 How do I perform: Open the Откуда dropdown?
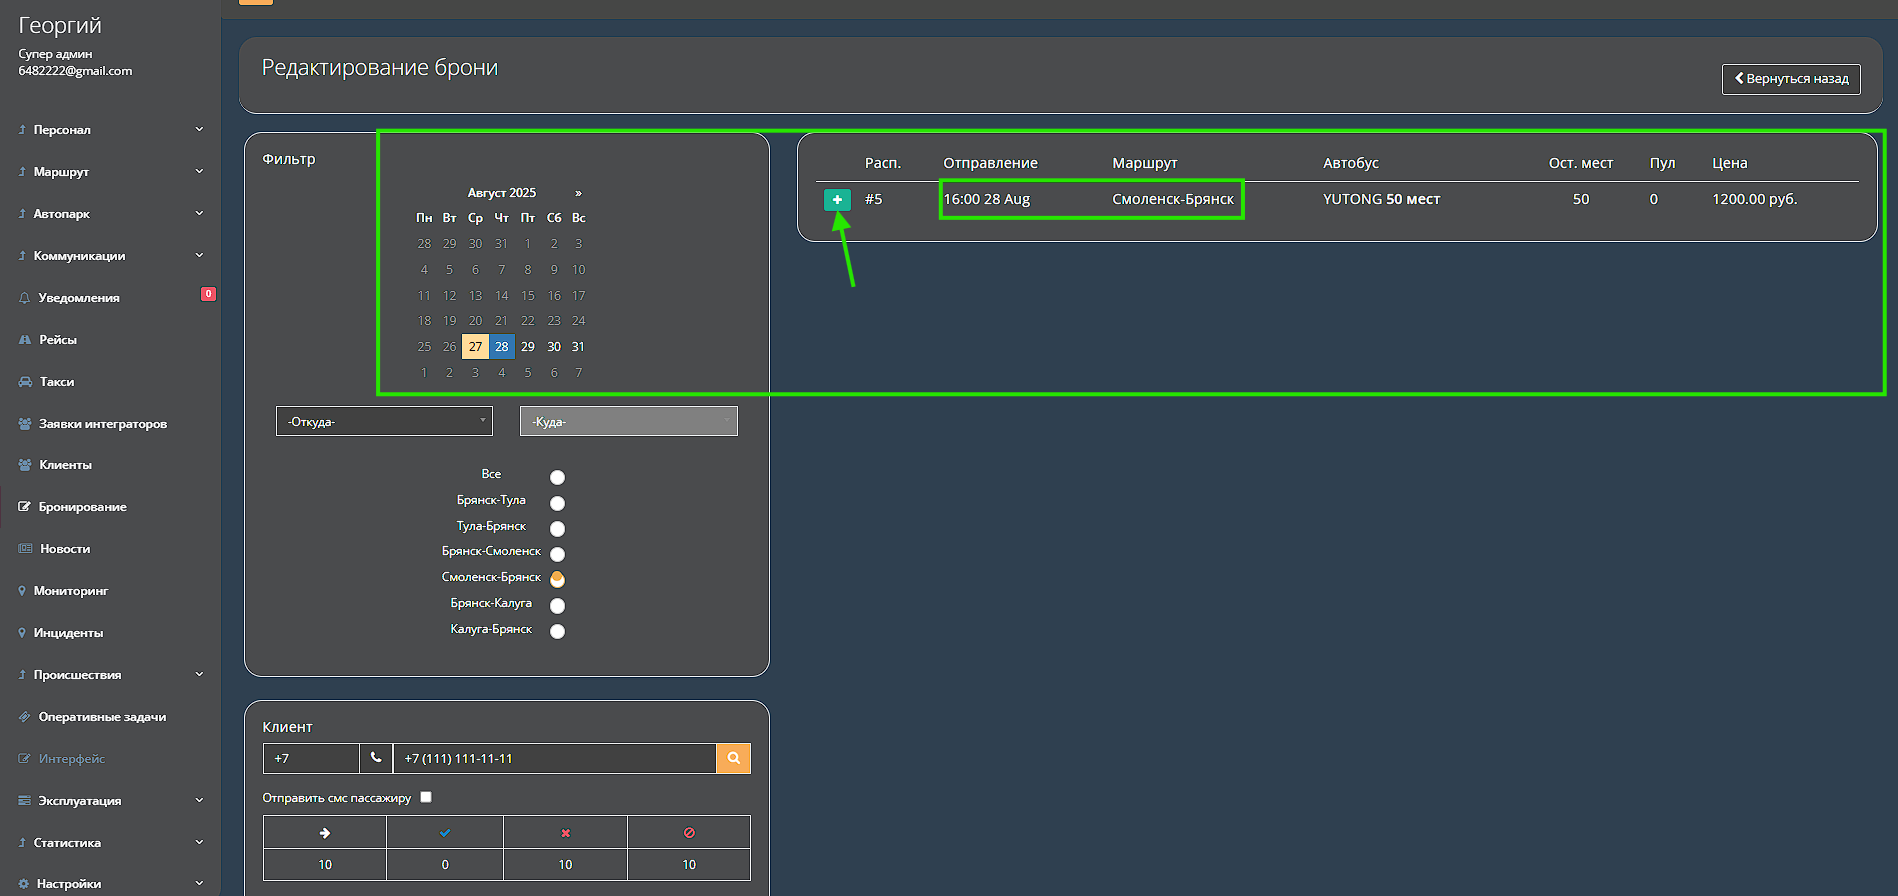tap(385, 422)
